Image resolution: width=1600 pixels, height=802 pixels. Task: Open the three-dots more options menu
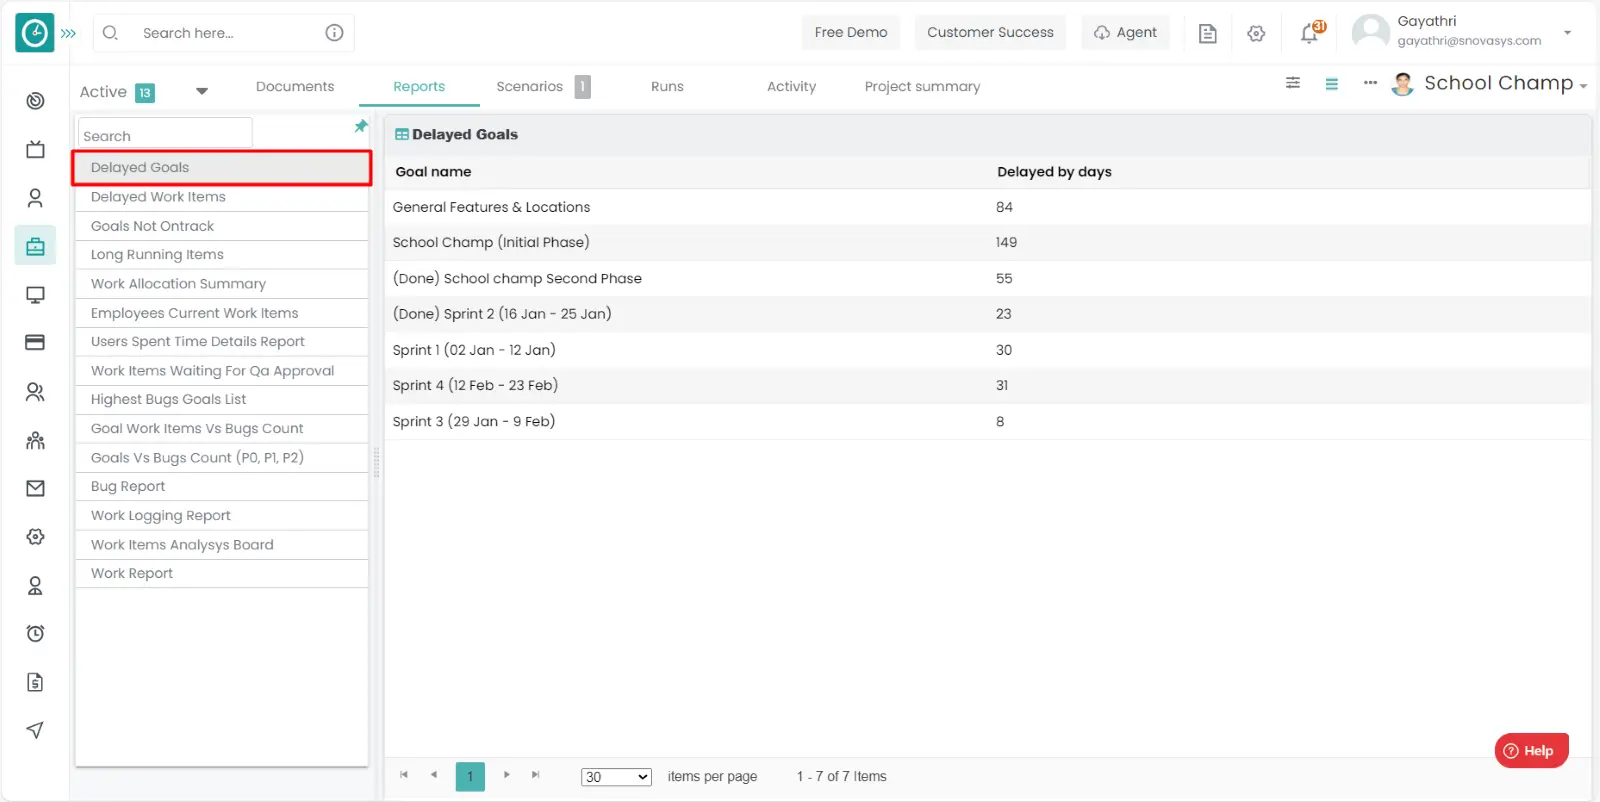pyautogui.click(x=1370, y=83)
